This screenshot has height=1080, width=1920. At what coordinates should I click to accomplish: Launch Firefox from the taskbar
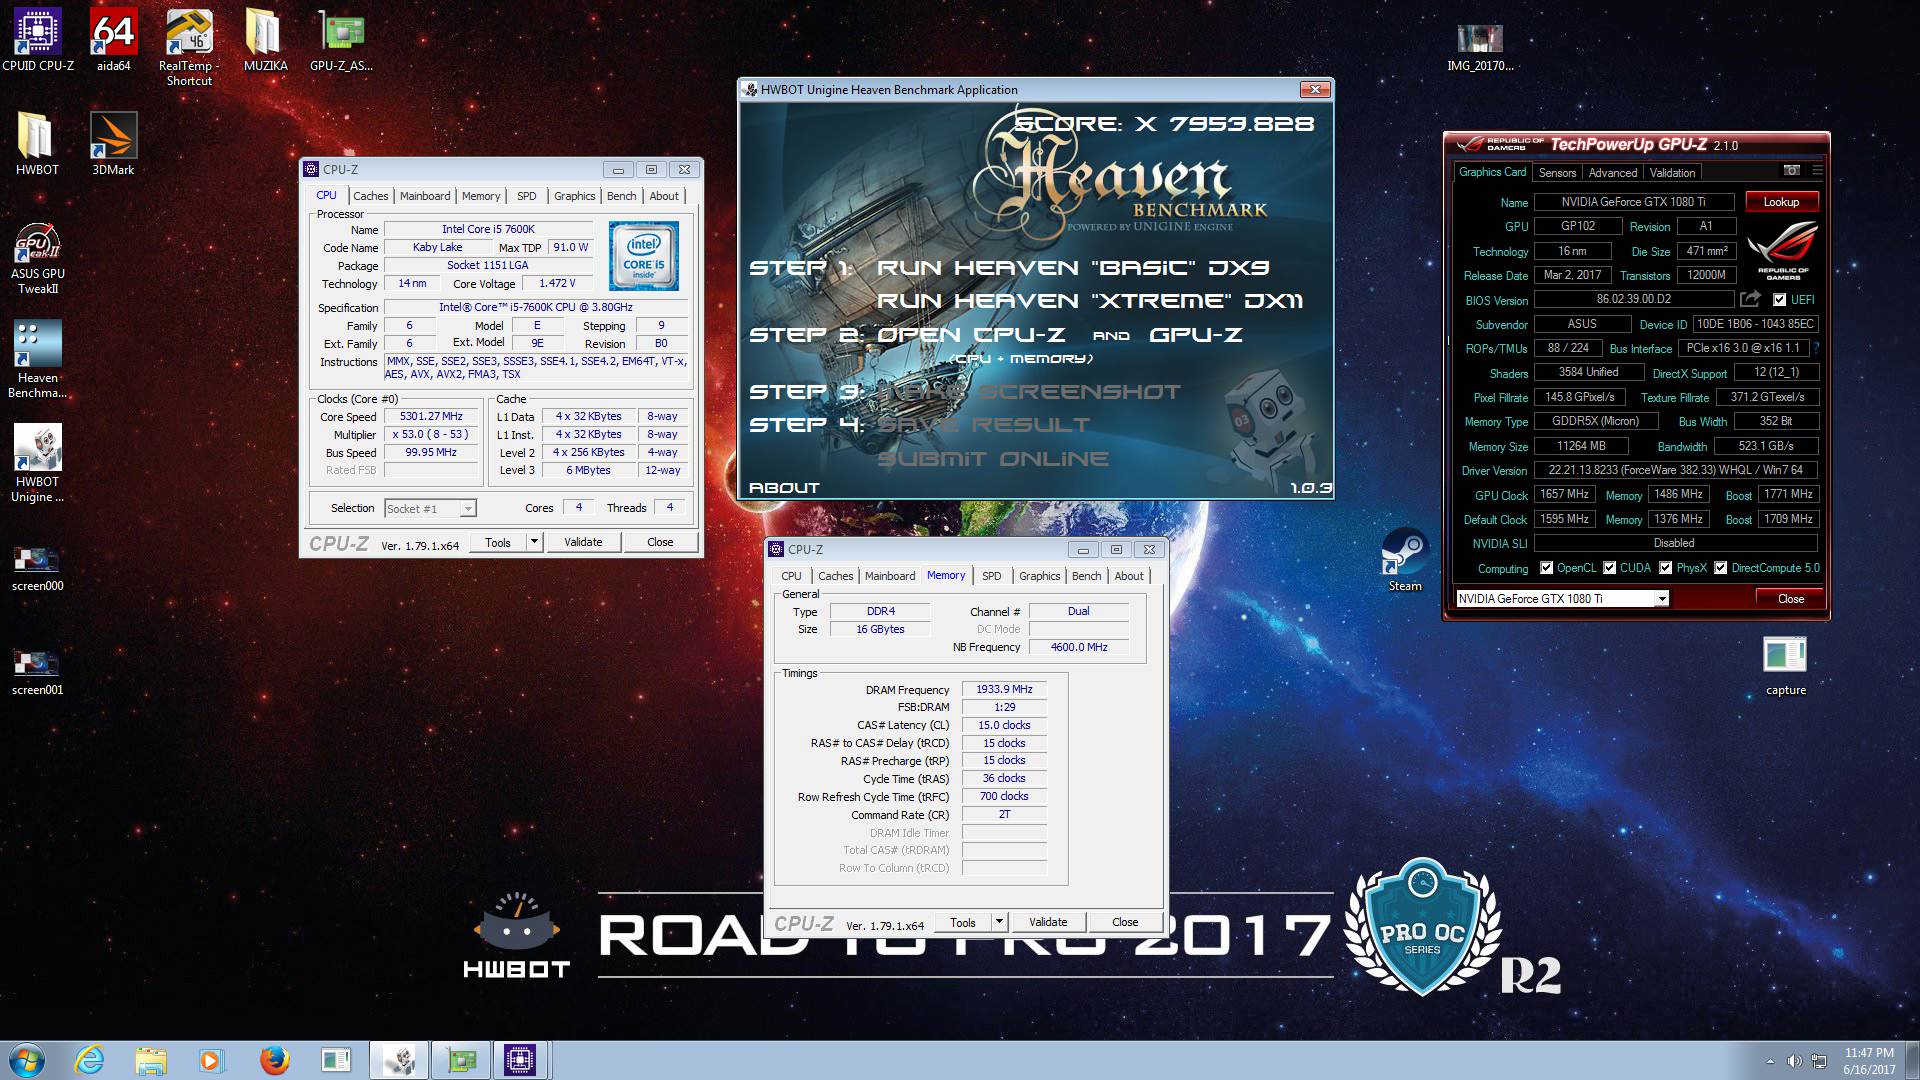click(x=274, y=1060)
